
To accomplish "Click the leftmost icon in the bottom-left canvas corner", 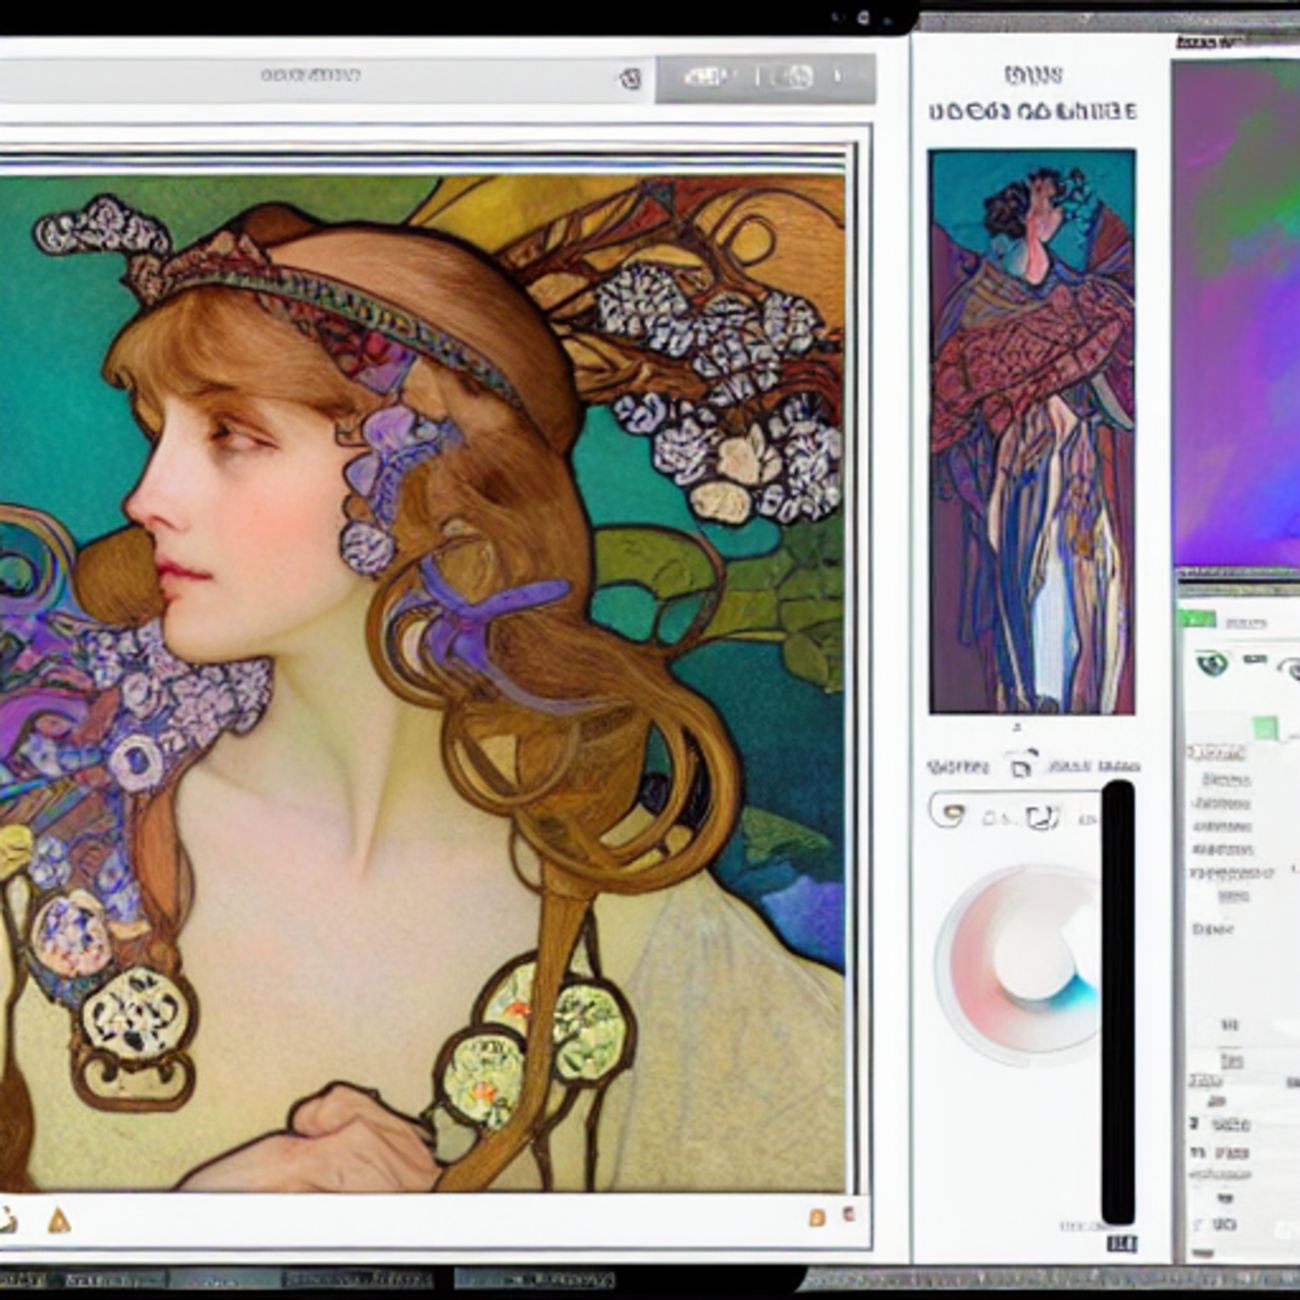I will [8, 1219].
